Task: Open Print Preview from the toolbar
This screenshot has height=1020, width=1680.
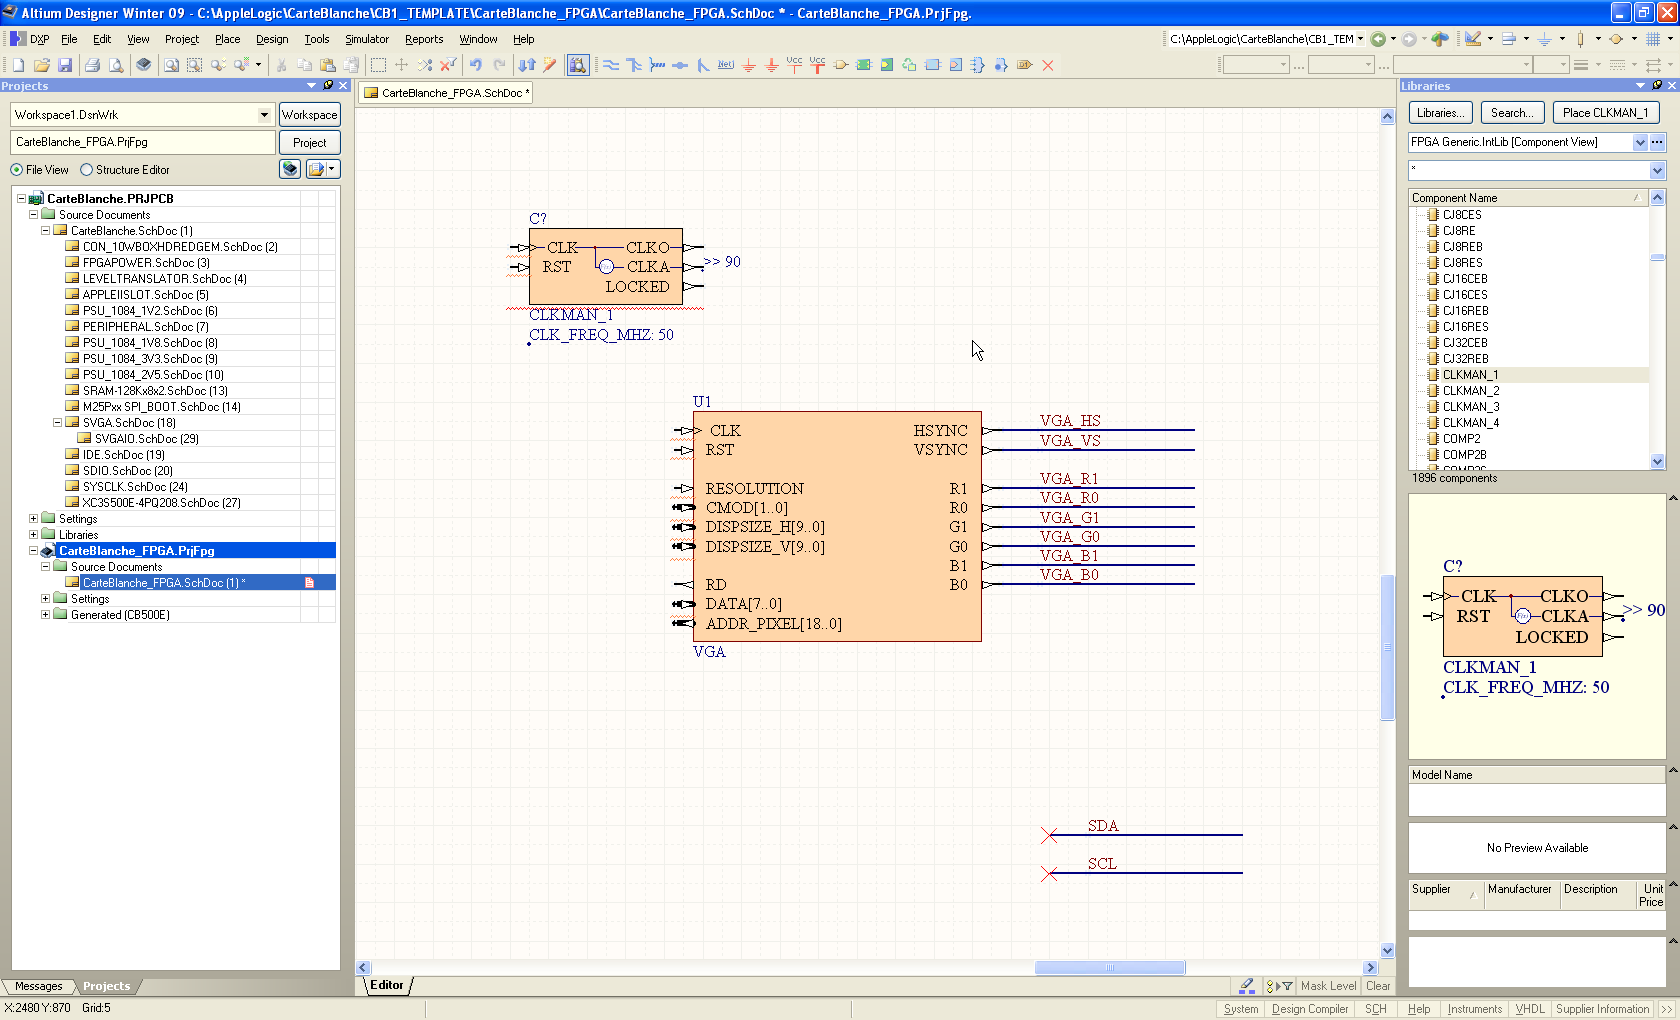Action: point(116,65)
